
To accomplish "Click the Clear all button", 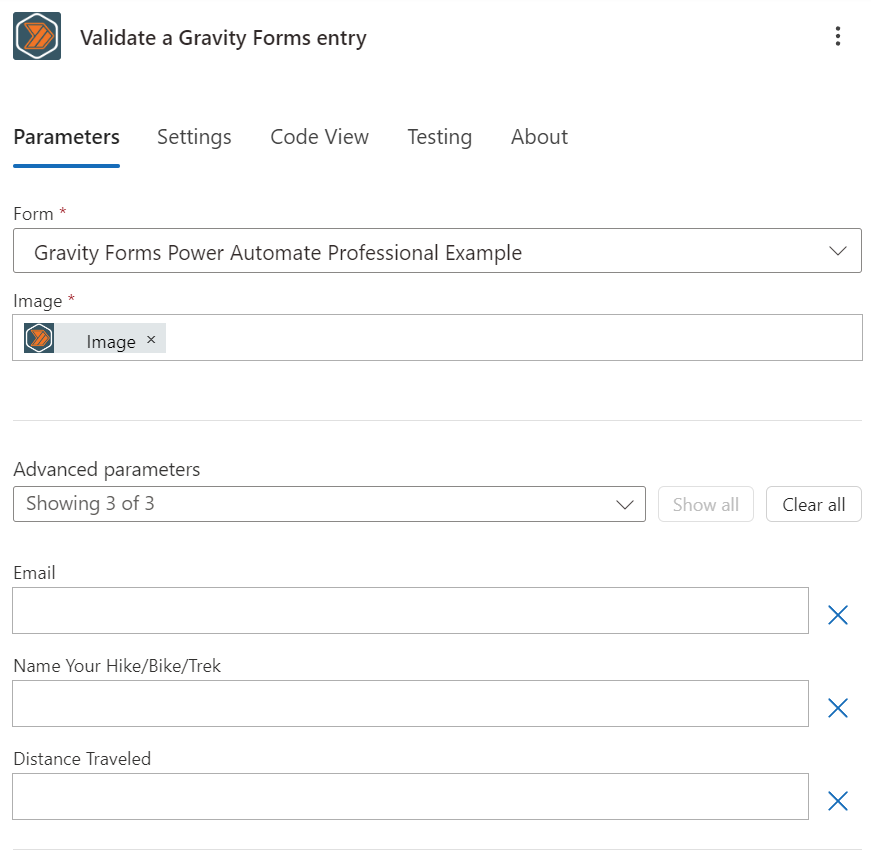I will [814, 504].
